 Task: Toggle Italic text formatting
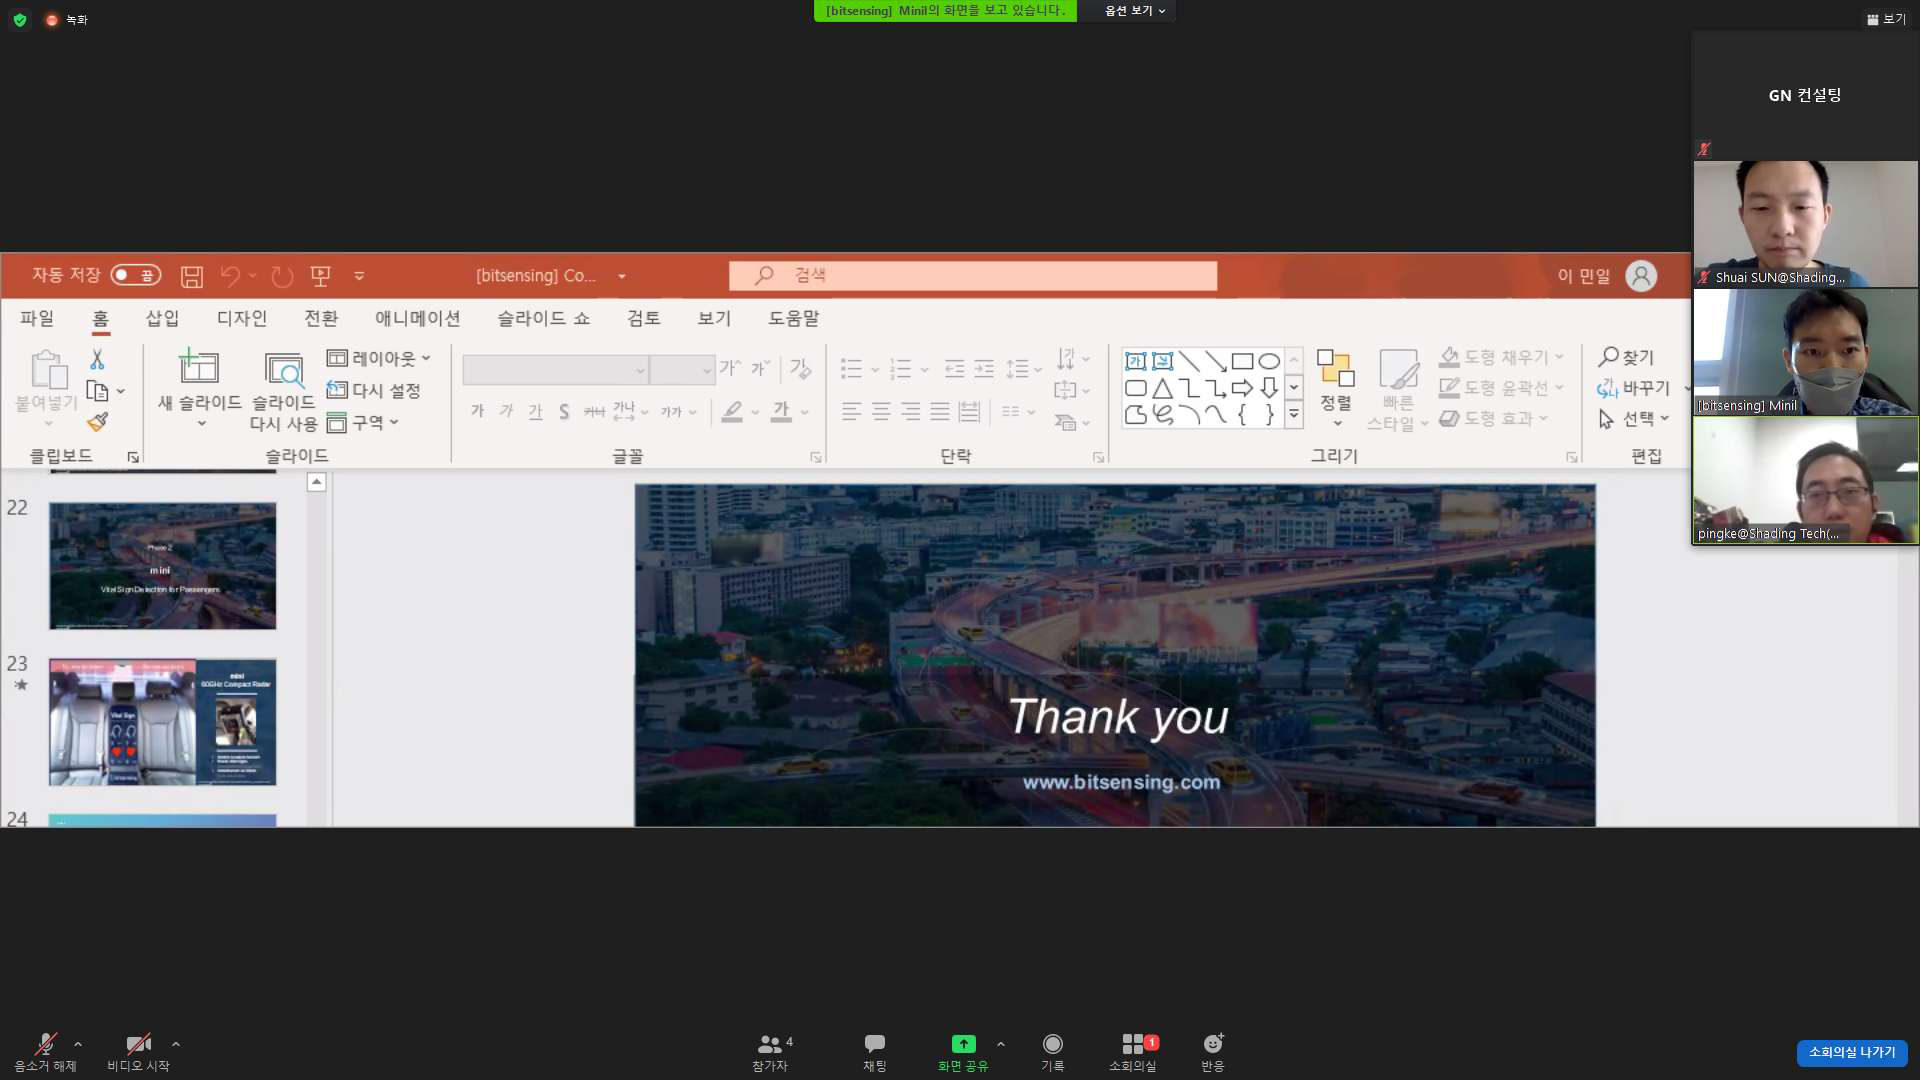(x=506, y=411)
